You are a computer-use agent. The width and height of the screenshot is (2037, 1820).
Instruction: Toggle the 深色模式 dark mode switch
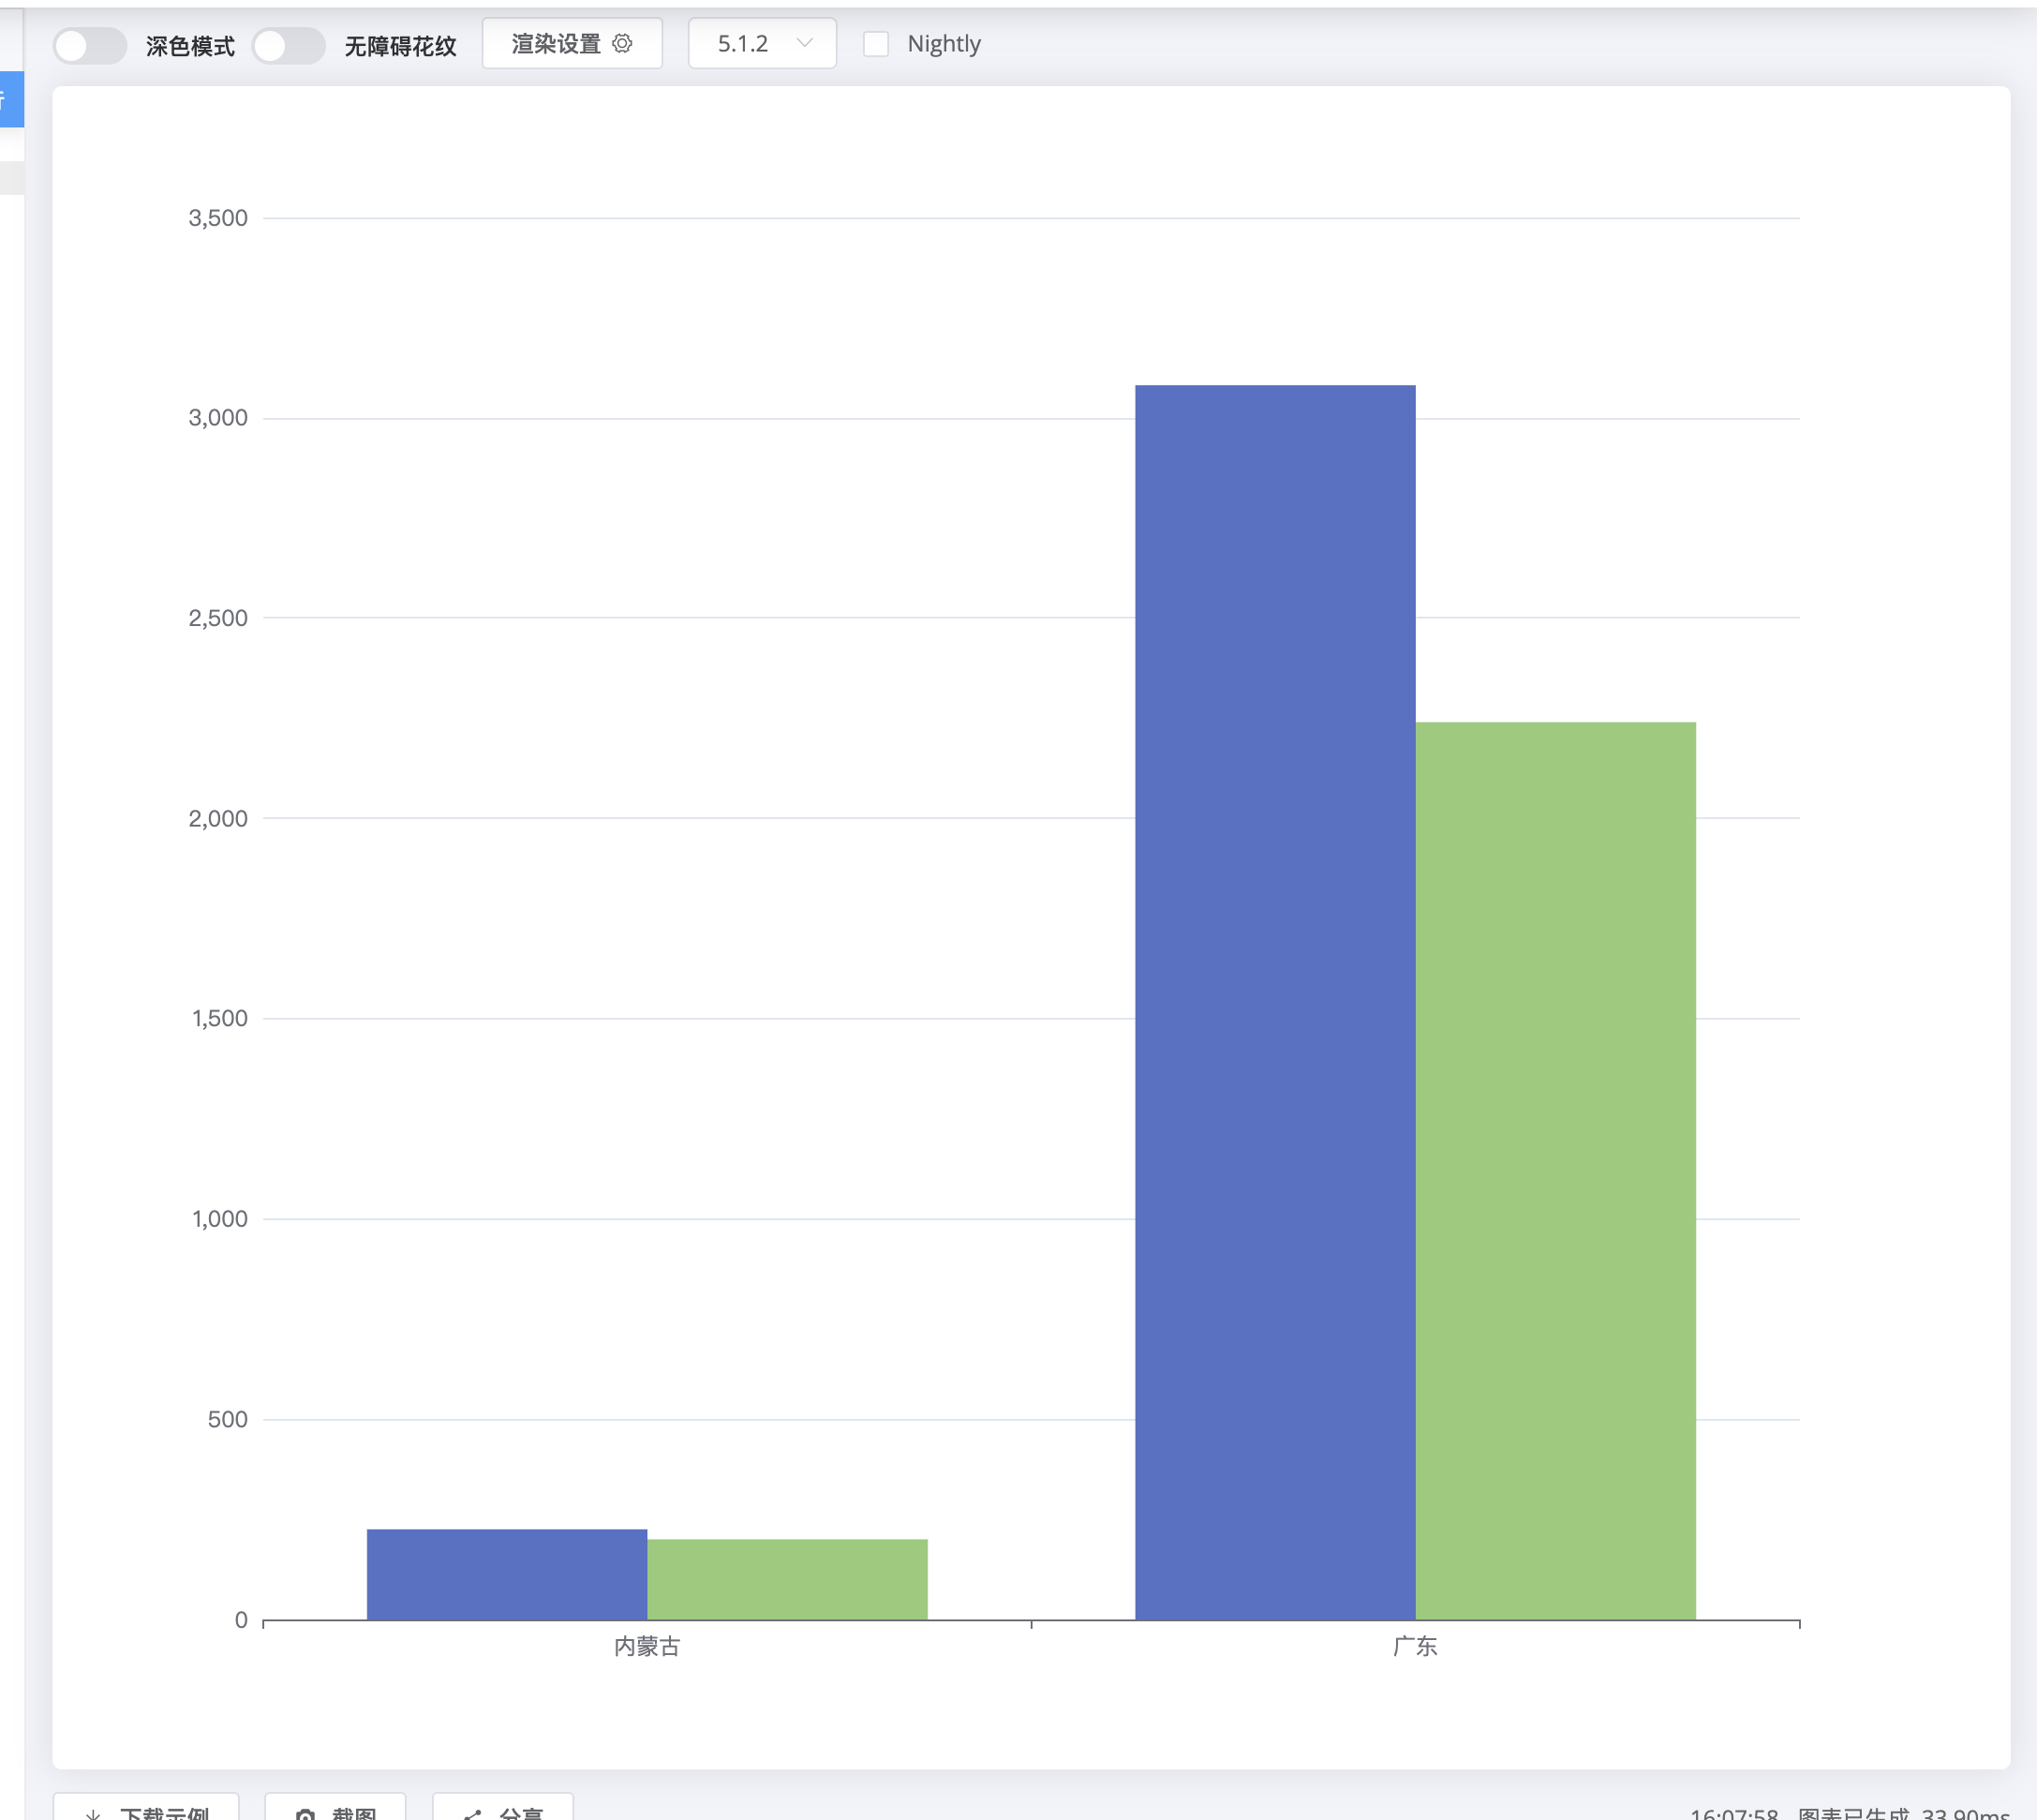pyautogui.click(x=89, y=45)
